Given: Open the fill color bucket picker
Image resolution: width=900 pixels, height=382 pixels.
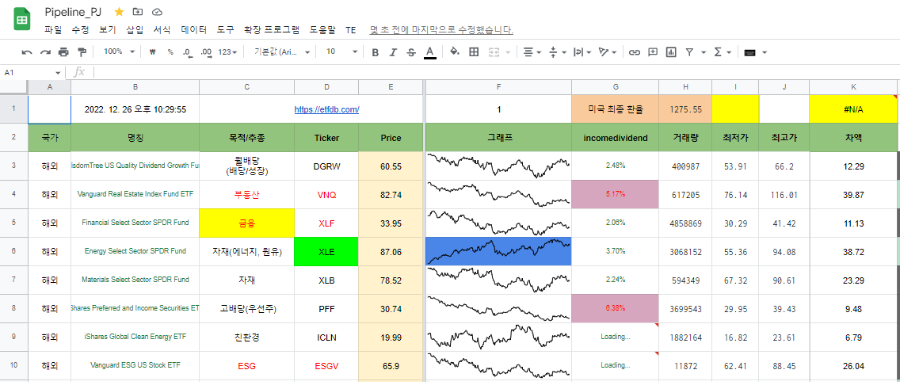Looking at the screenshot, I should 455,52.
